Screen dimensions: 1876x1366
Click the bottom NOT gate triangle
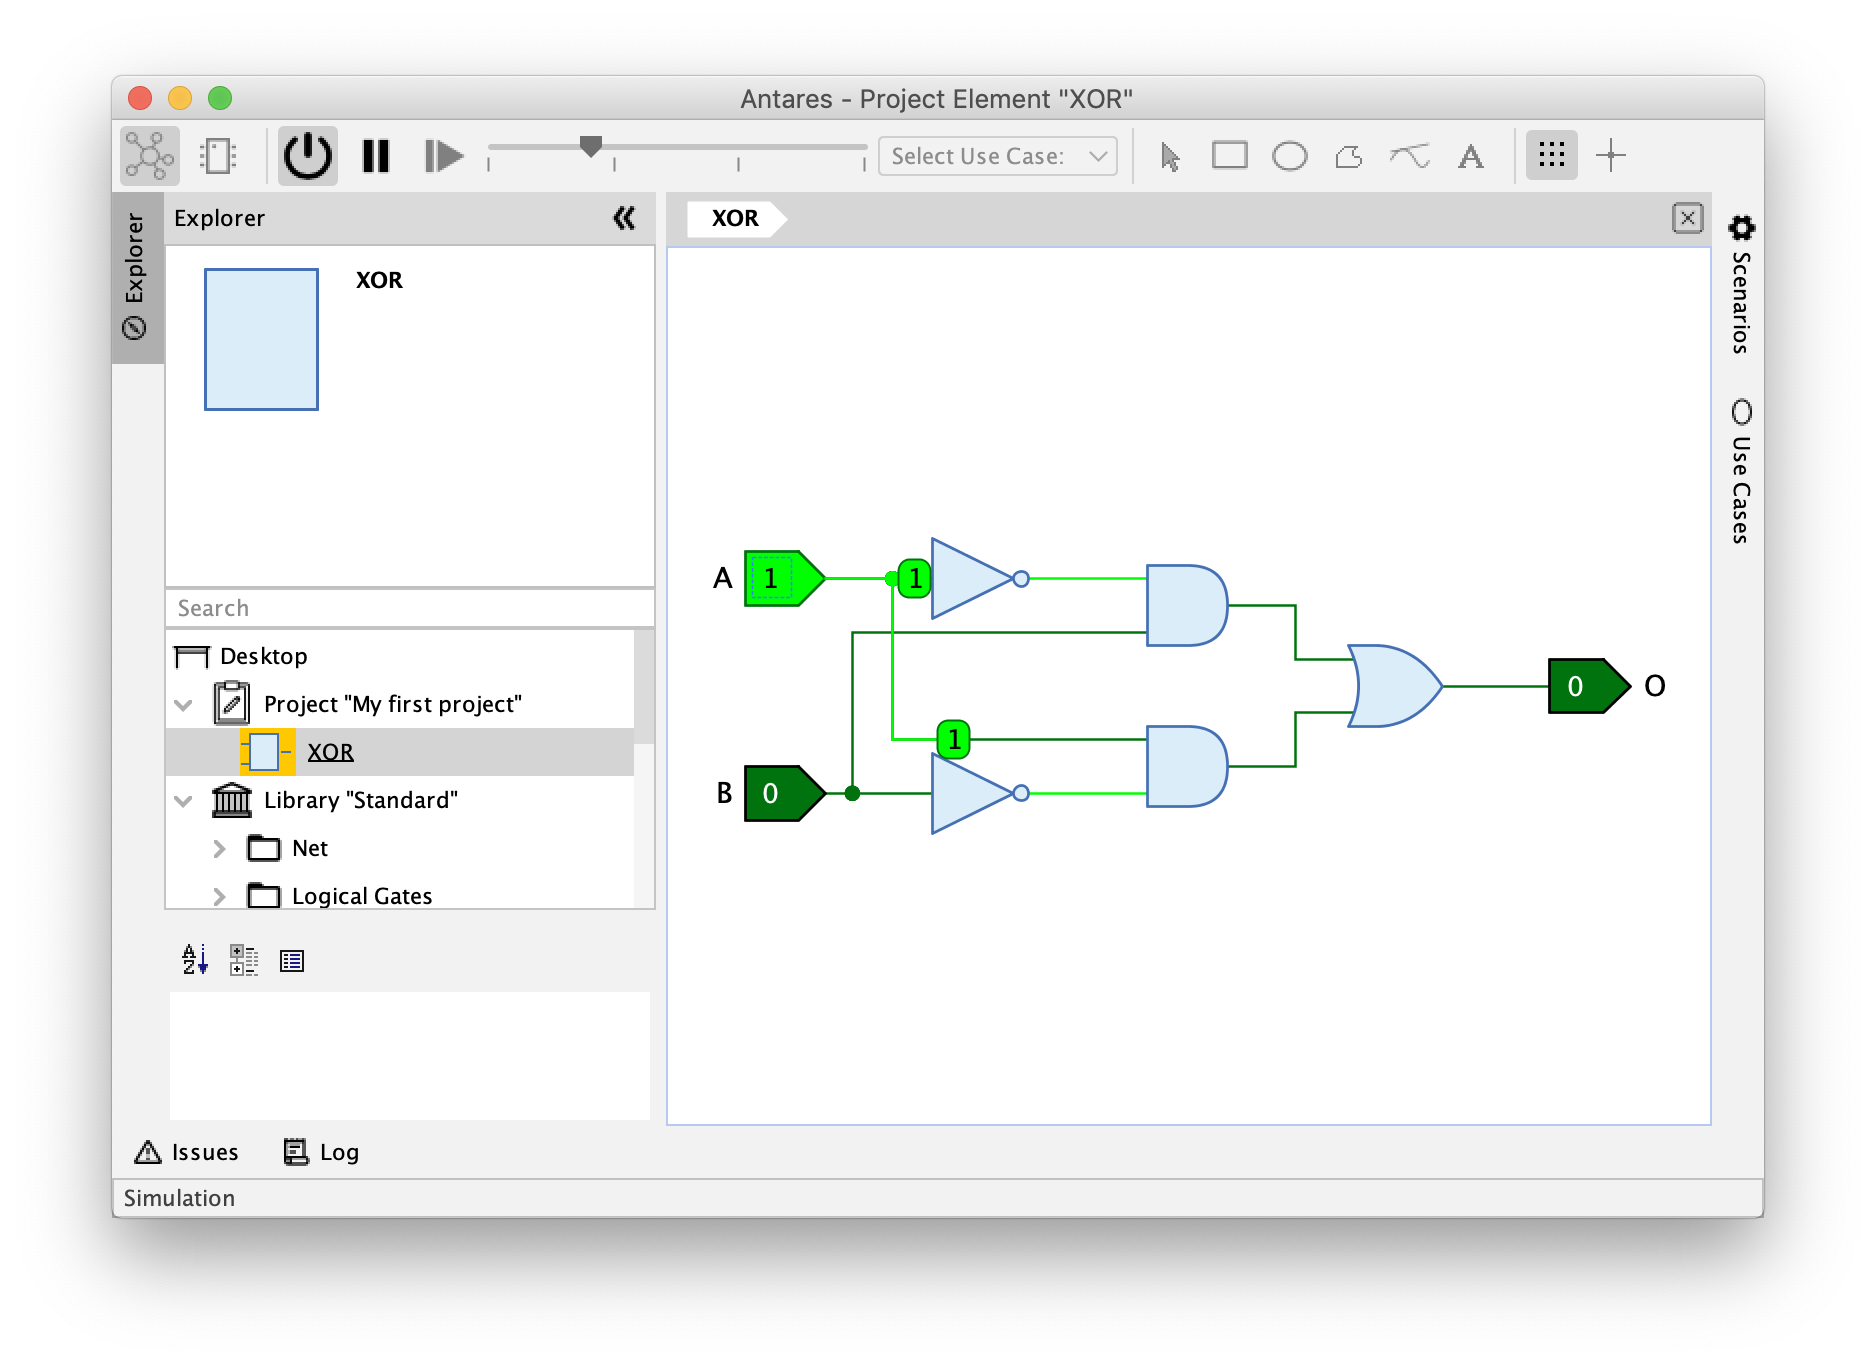point(970,793)
